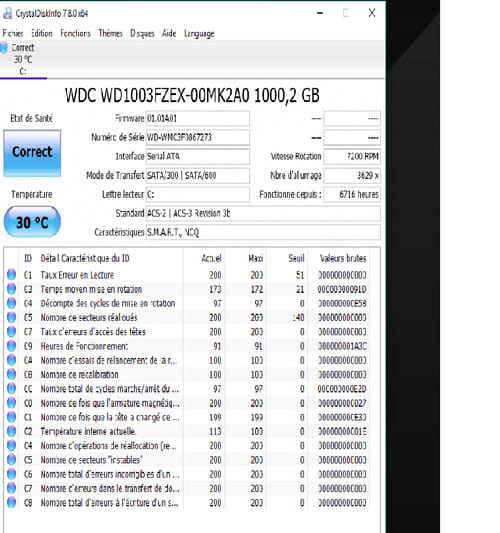Click the serial number field
Image resolution: width=500 pixels, height=533 pixels.
click(198, 137)
